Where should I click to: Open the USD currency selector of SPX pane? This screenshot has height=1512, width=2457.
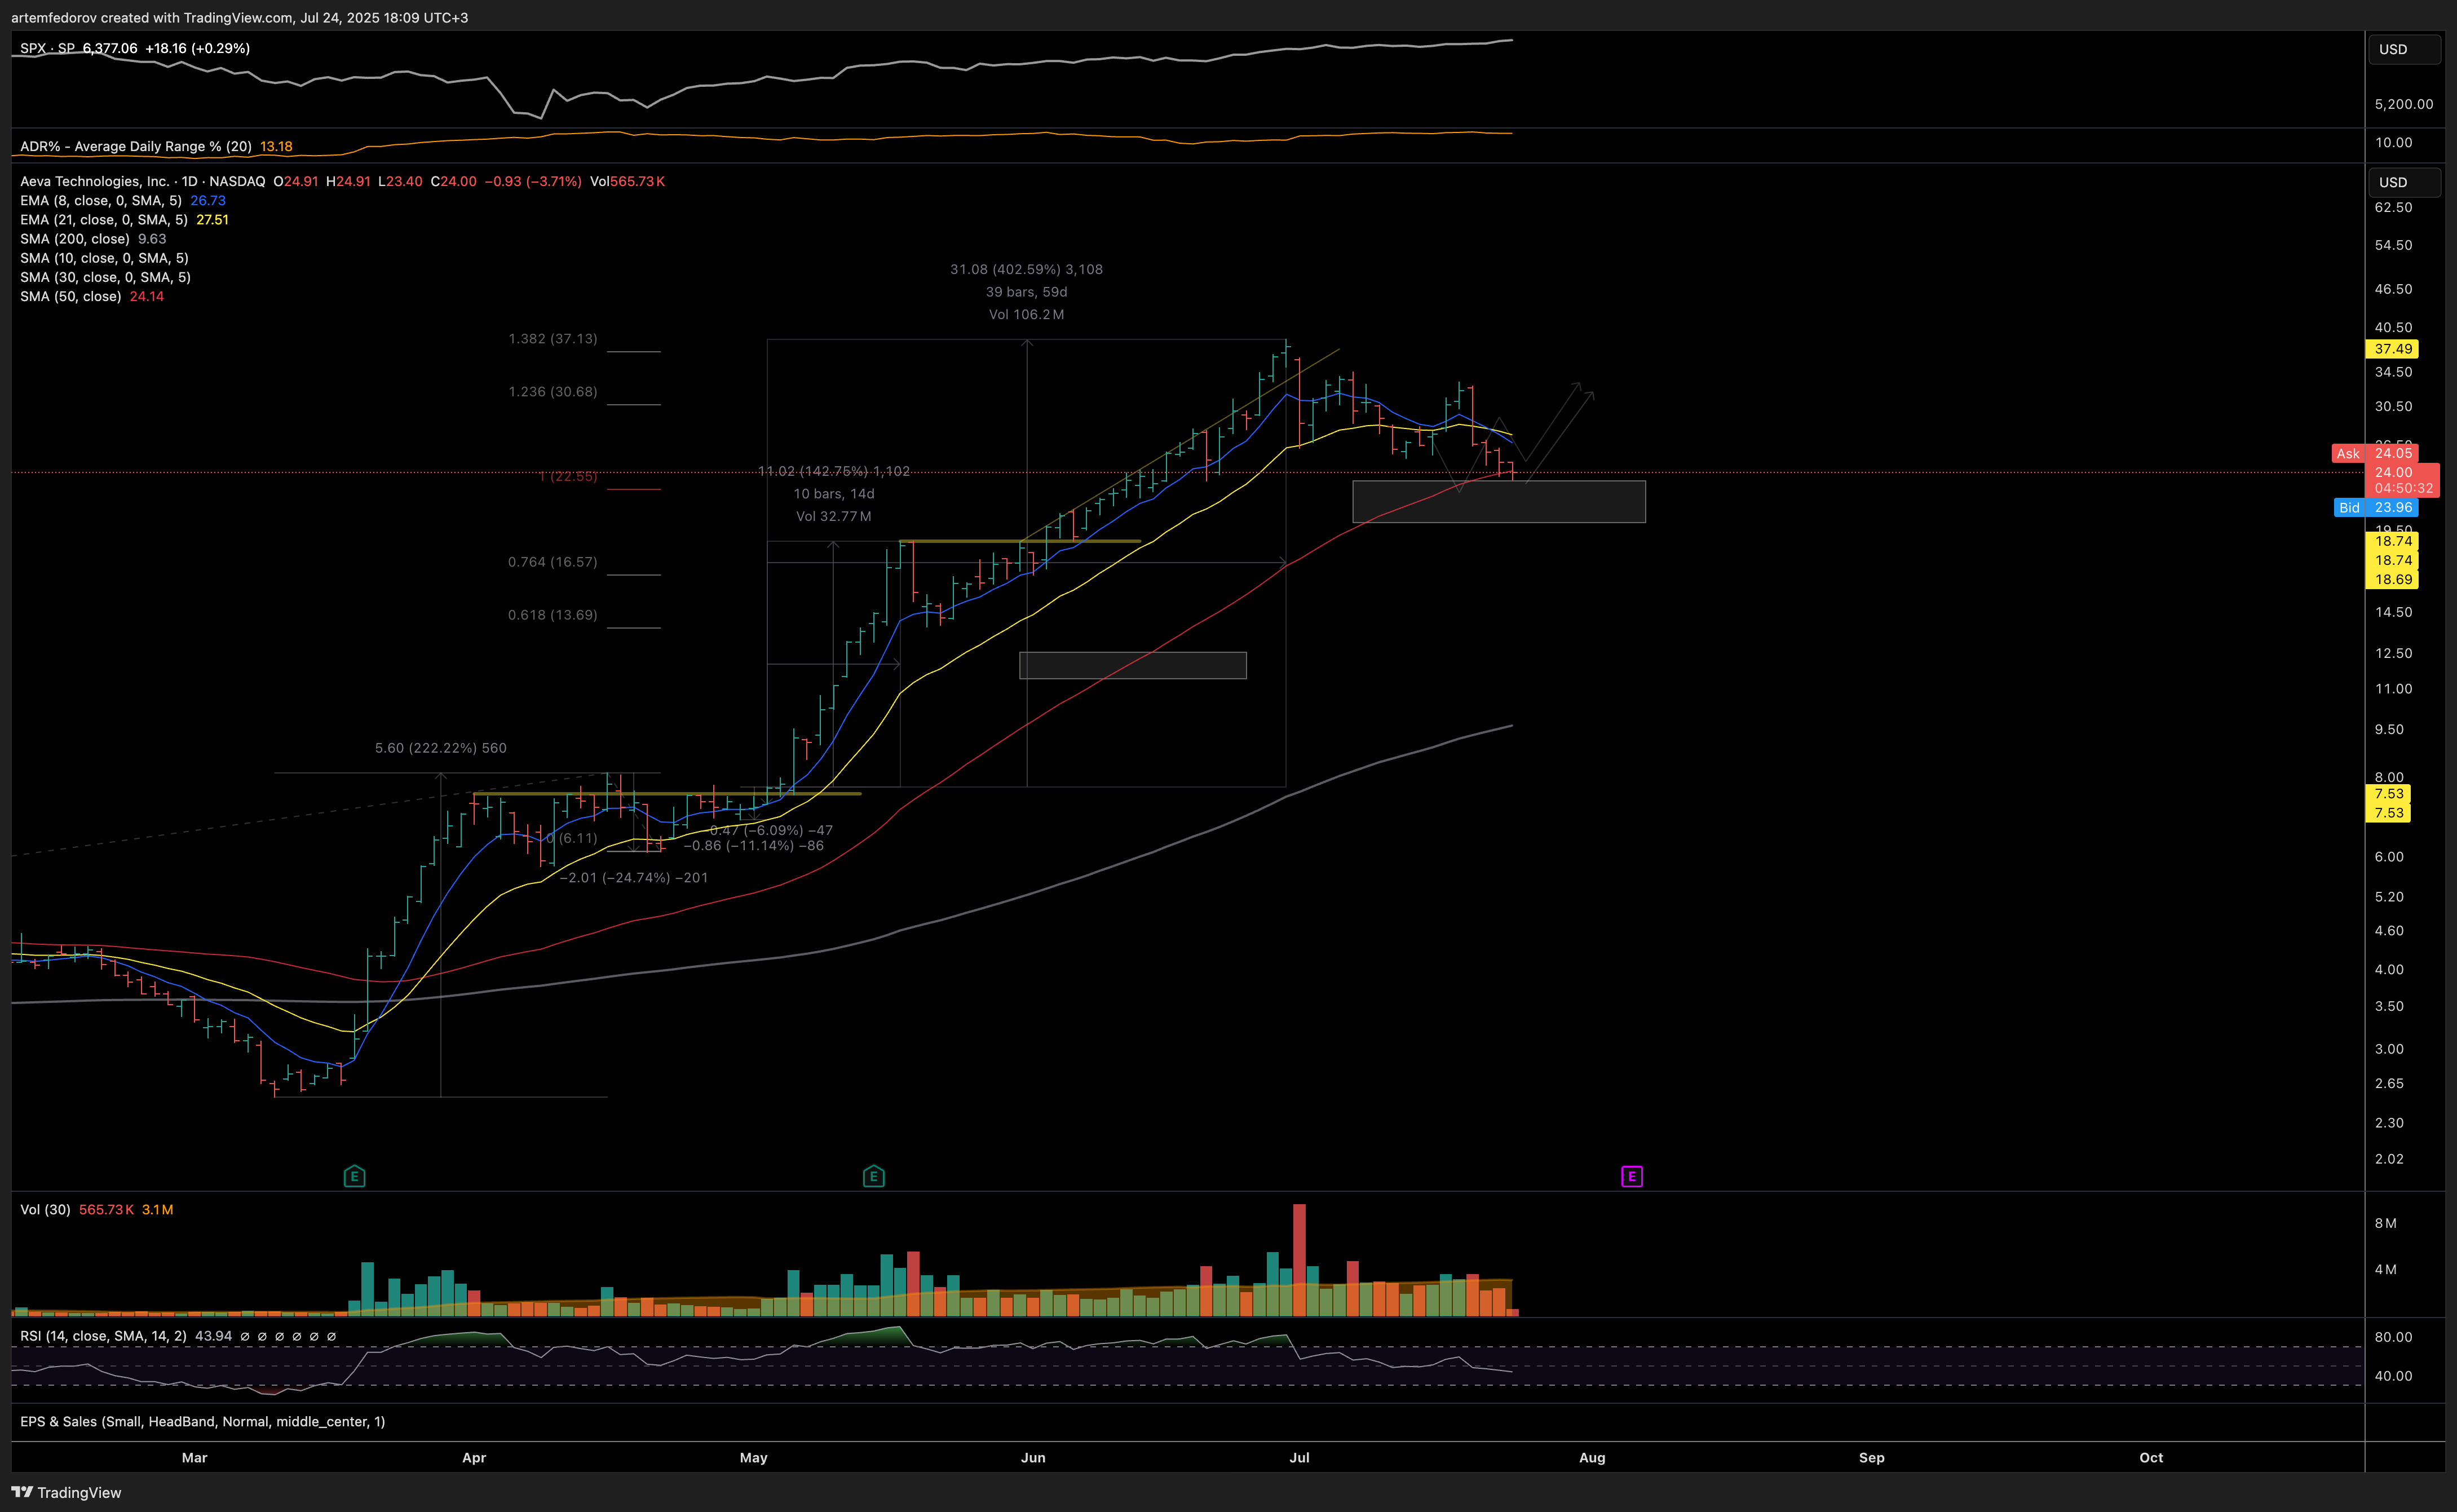pyautogui.click(x=2404, y=49)
